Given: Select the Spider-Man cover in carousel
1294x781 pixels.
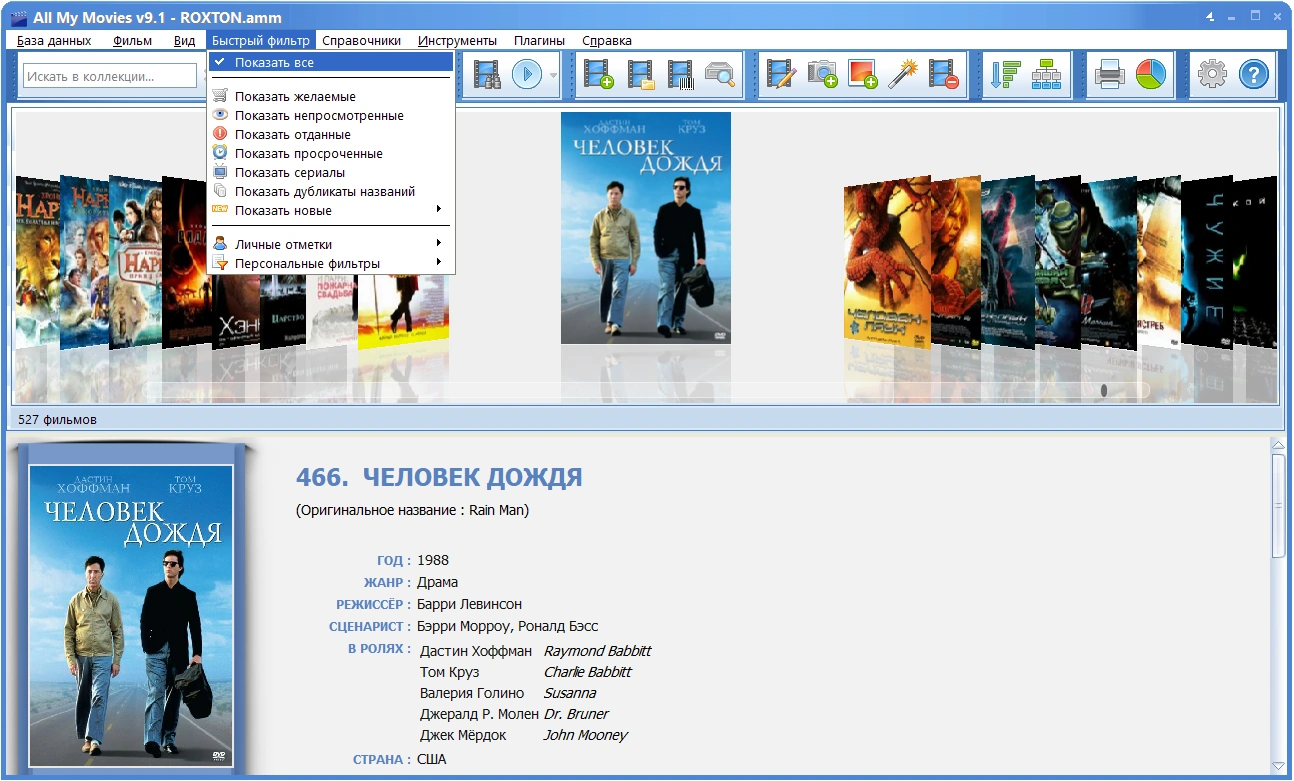Looking at the screenshot, I should 888,263.
